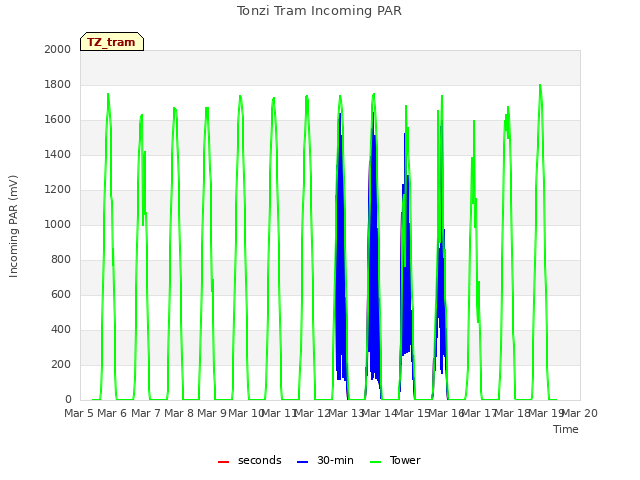Click the 2000 y-axis tick label
This screenshot has height=480, width=640.
(x=58, y=49)
